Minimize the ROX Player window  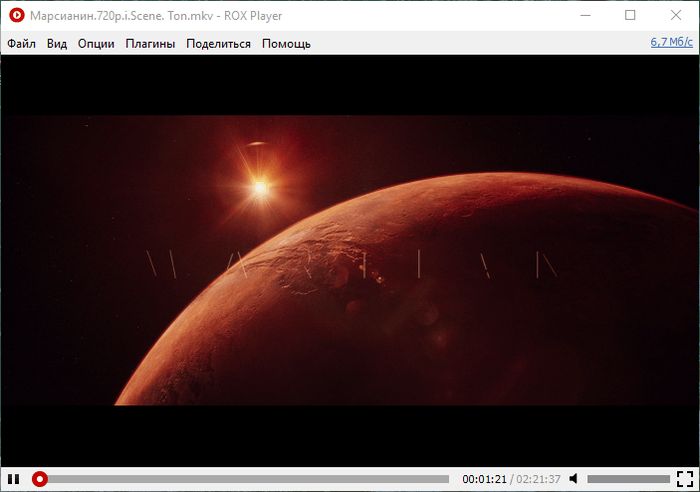584,16
